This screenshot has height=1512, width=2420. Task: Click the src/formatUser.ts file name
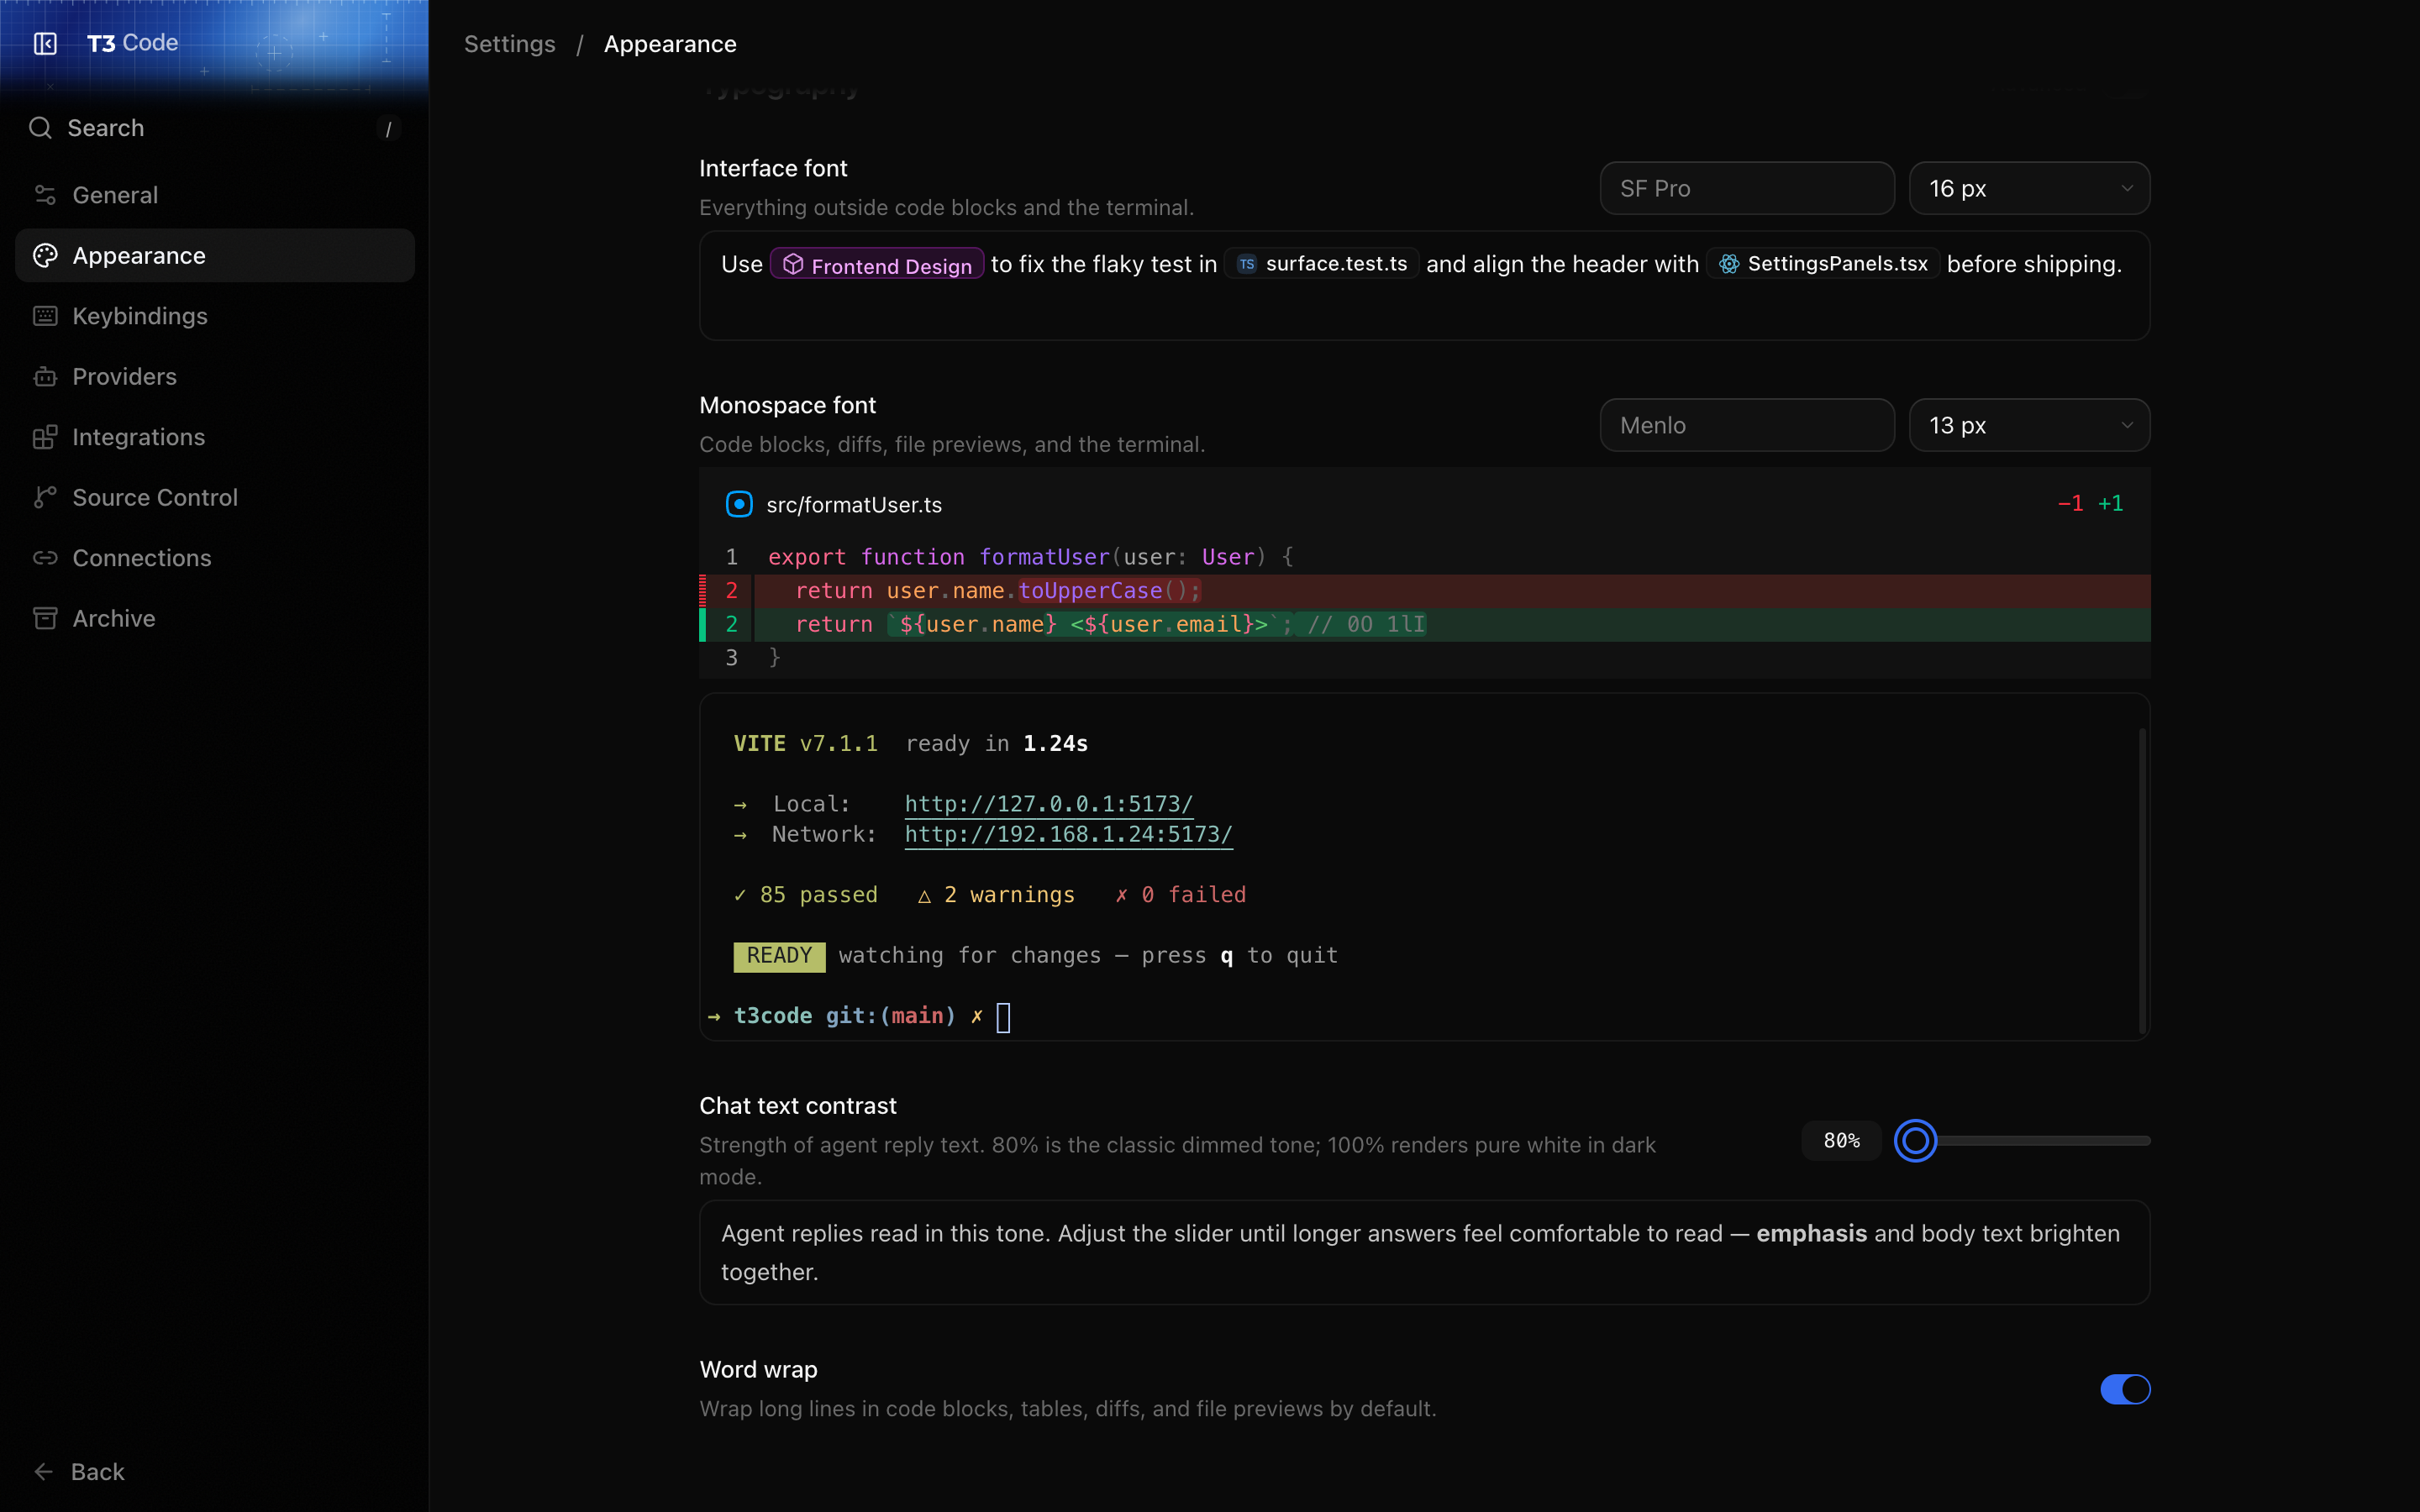click(x=854, y=505)
